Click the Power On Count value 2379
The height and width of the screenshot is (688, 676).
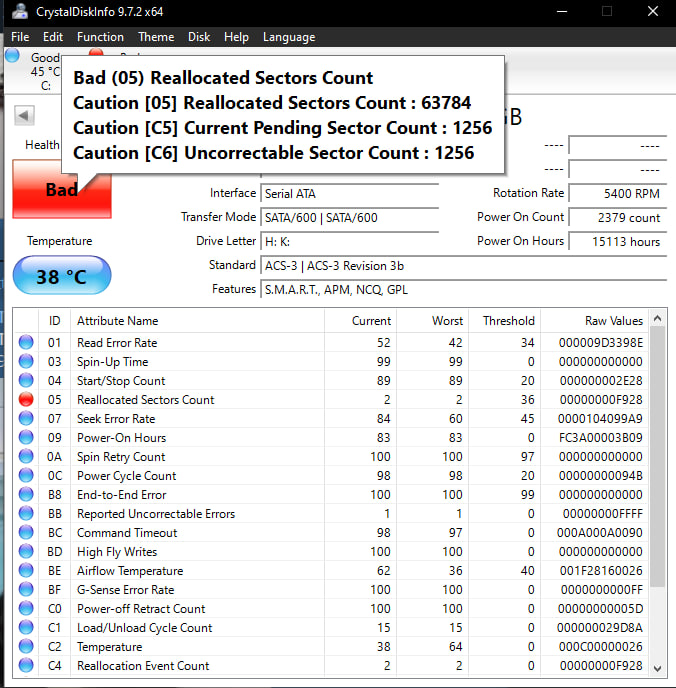point(618,218)
